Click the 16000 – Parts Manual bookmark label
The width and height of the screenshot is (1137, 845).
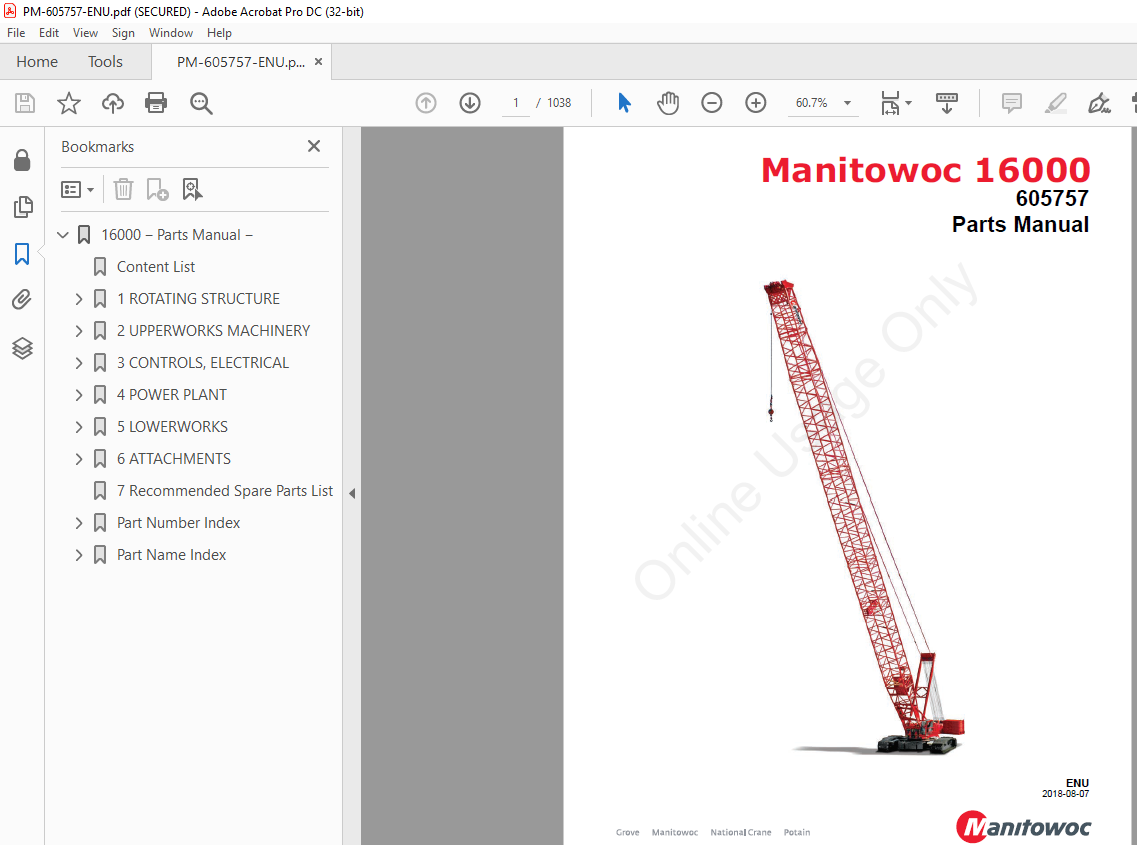coord(177,235)
